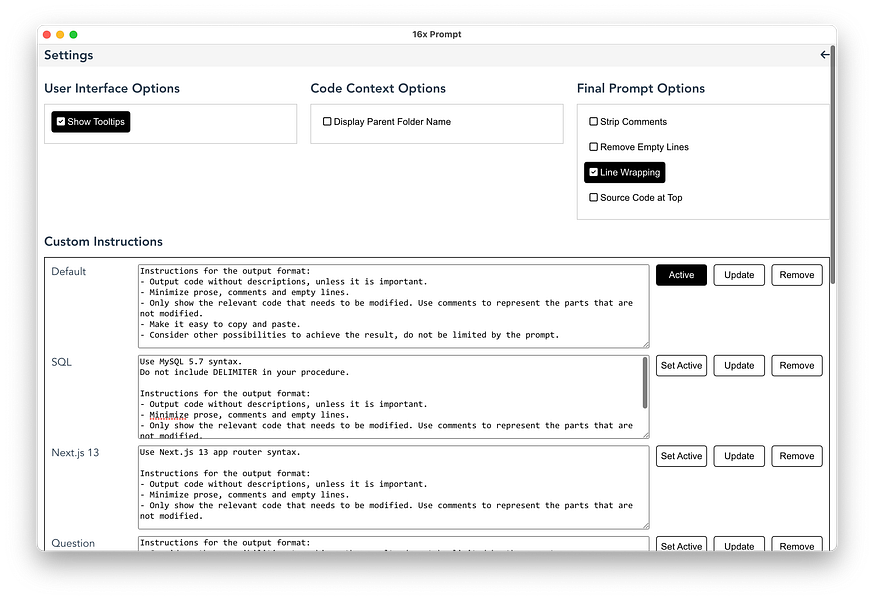
Task: Click the 'Question' instruction name
Action: (73, 543)
